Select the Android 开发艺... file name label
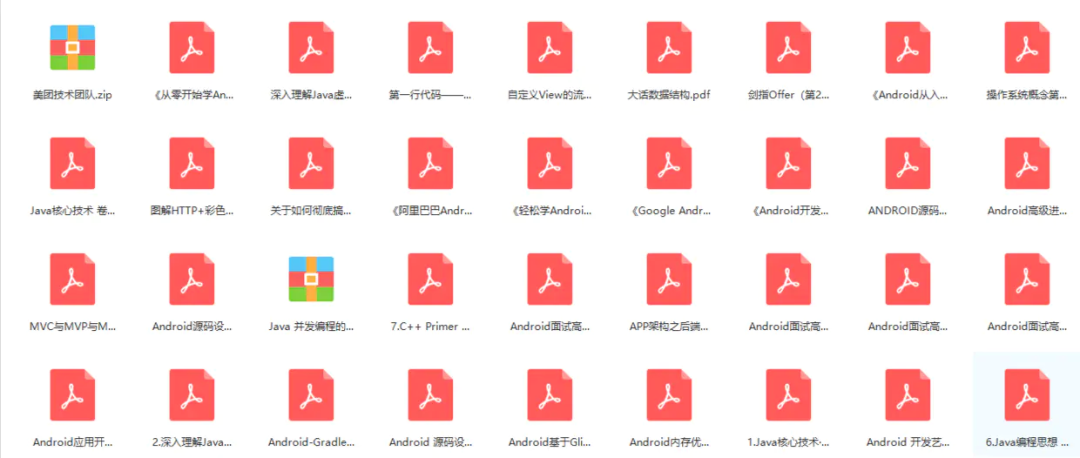Viewport: 1080px width, 458px height. (x=908, y=442)
